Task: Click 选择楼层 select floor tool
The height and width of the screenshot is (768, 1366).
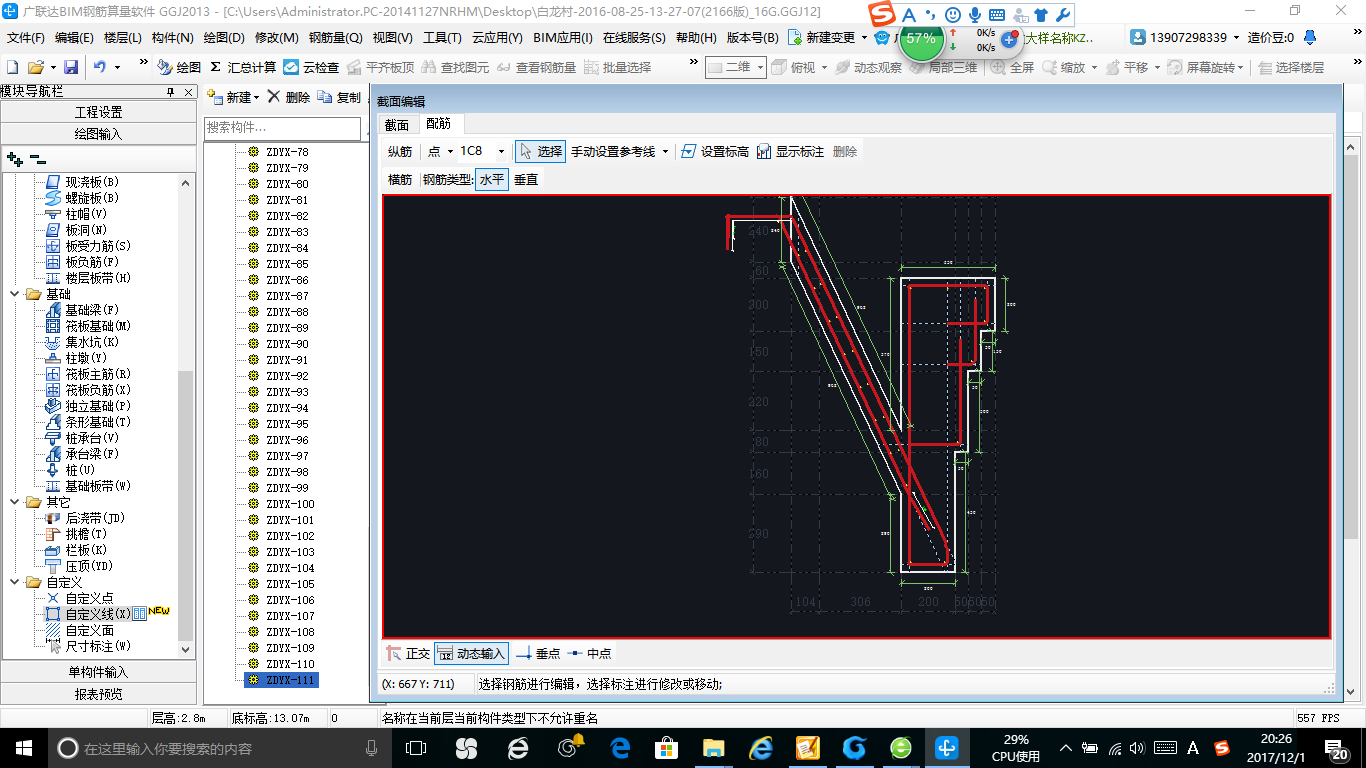Action: pyautogui.click(x=1291, y=67)
